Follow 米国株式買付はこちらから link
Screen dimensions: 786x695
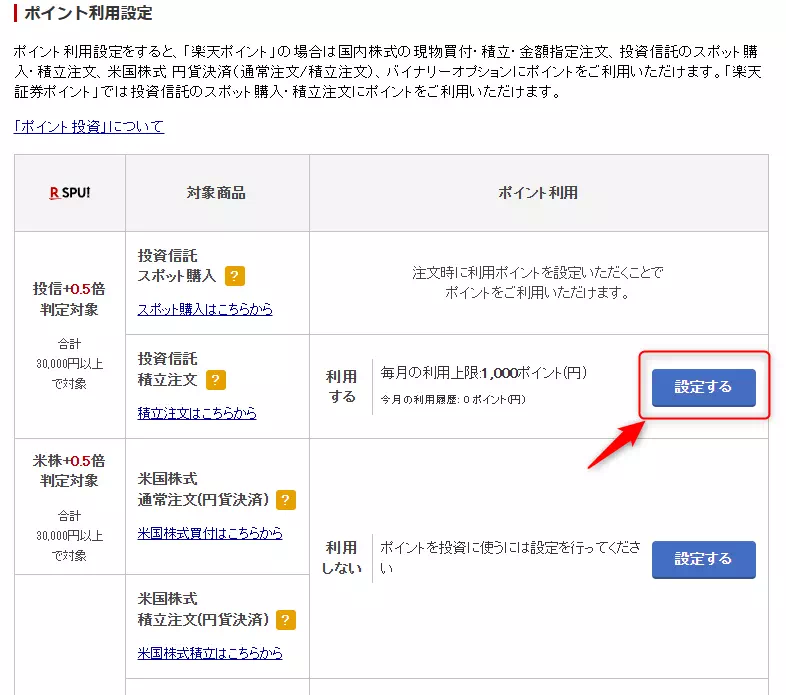210,533
